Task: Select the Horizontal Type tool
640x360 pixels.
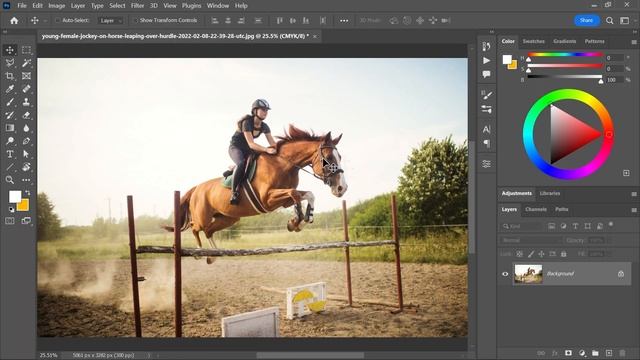Action: tap(10, 154)
